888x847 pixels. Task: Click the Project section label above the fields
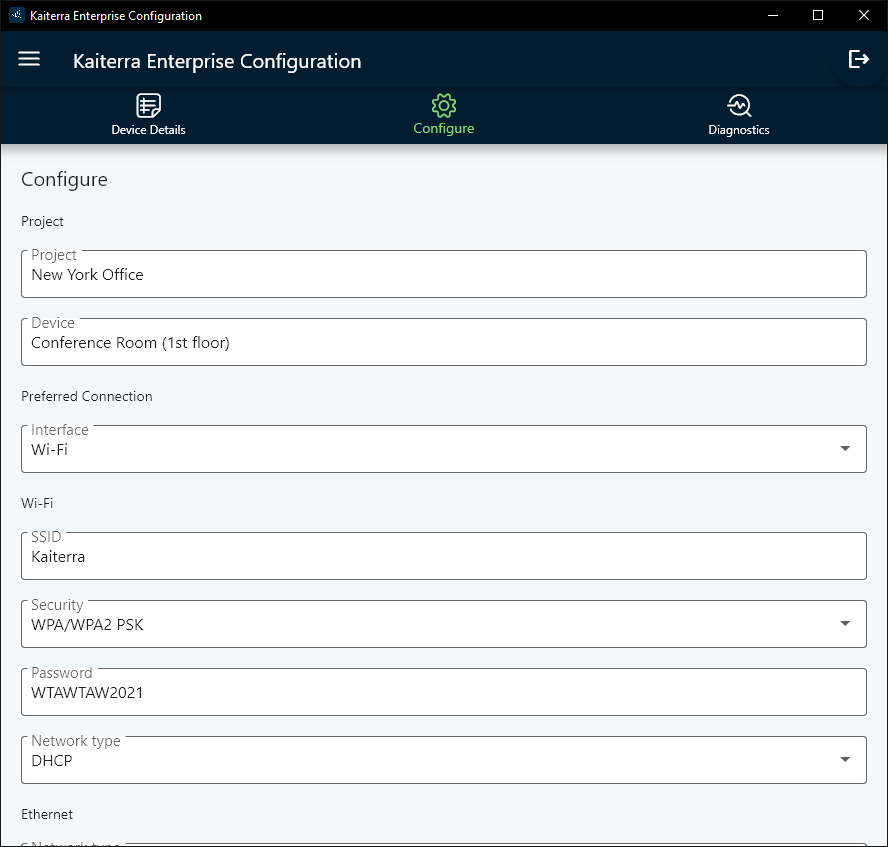tap(42, 221)
